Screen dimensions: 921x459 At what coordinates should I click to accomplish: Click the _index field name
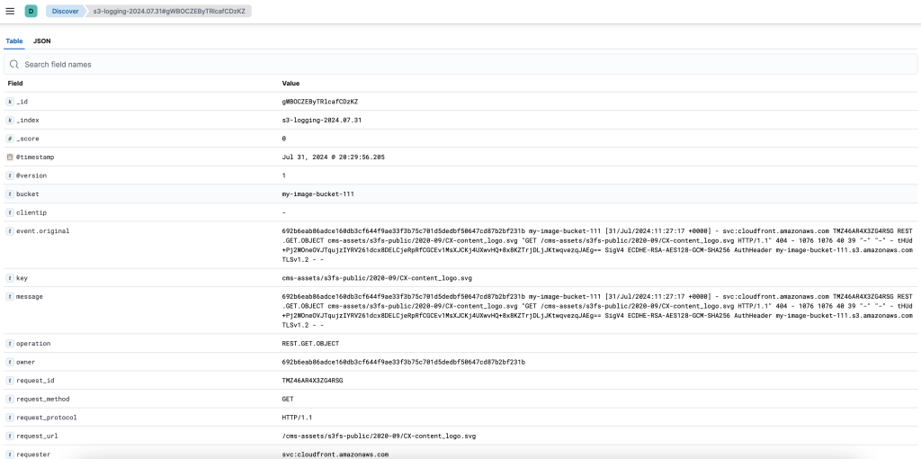(x=26, y=120)
